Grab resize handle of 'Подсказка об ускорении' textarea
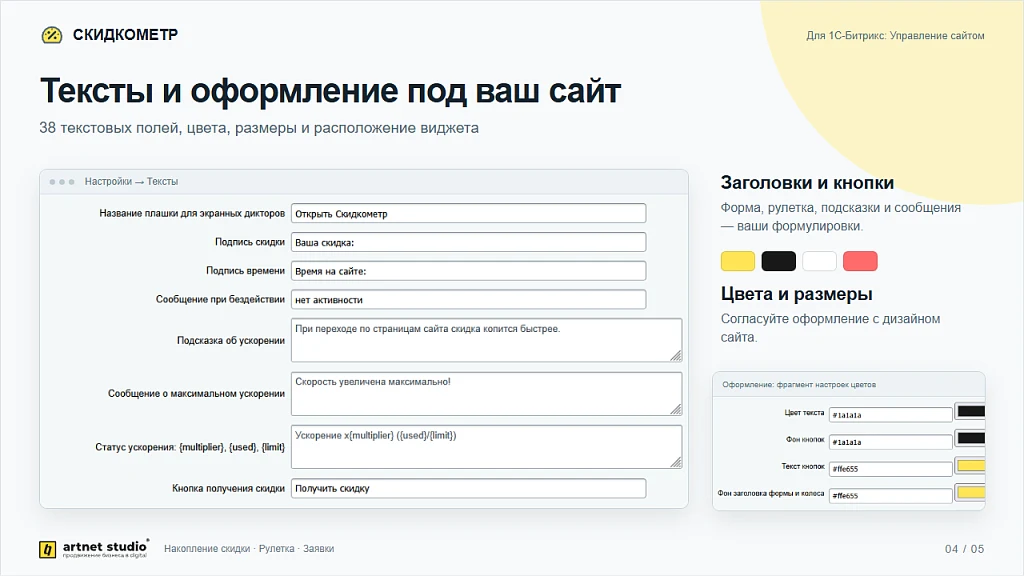The width and height of the screenshot is (1024, 576). click(x=676, y=356)
